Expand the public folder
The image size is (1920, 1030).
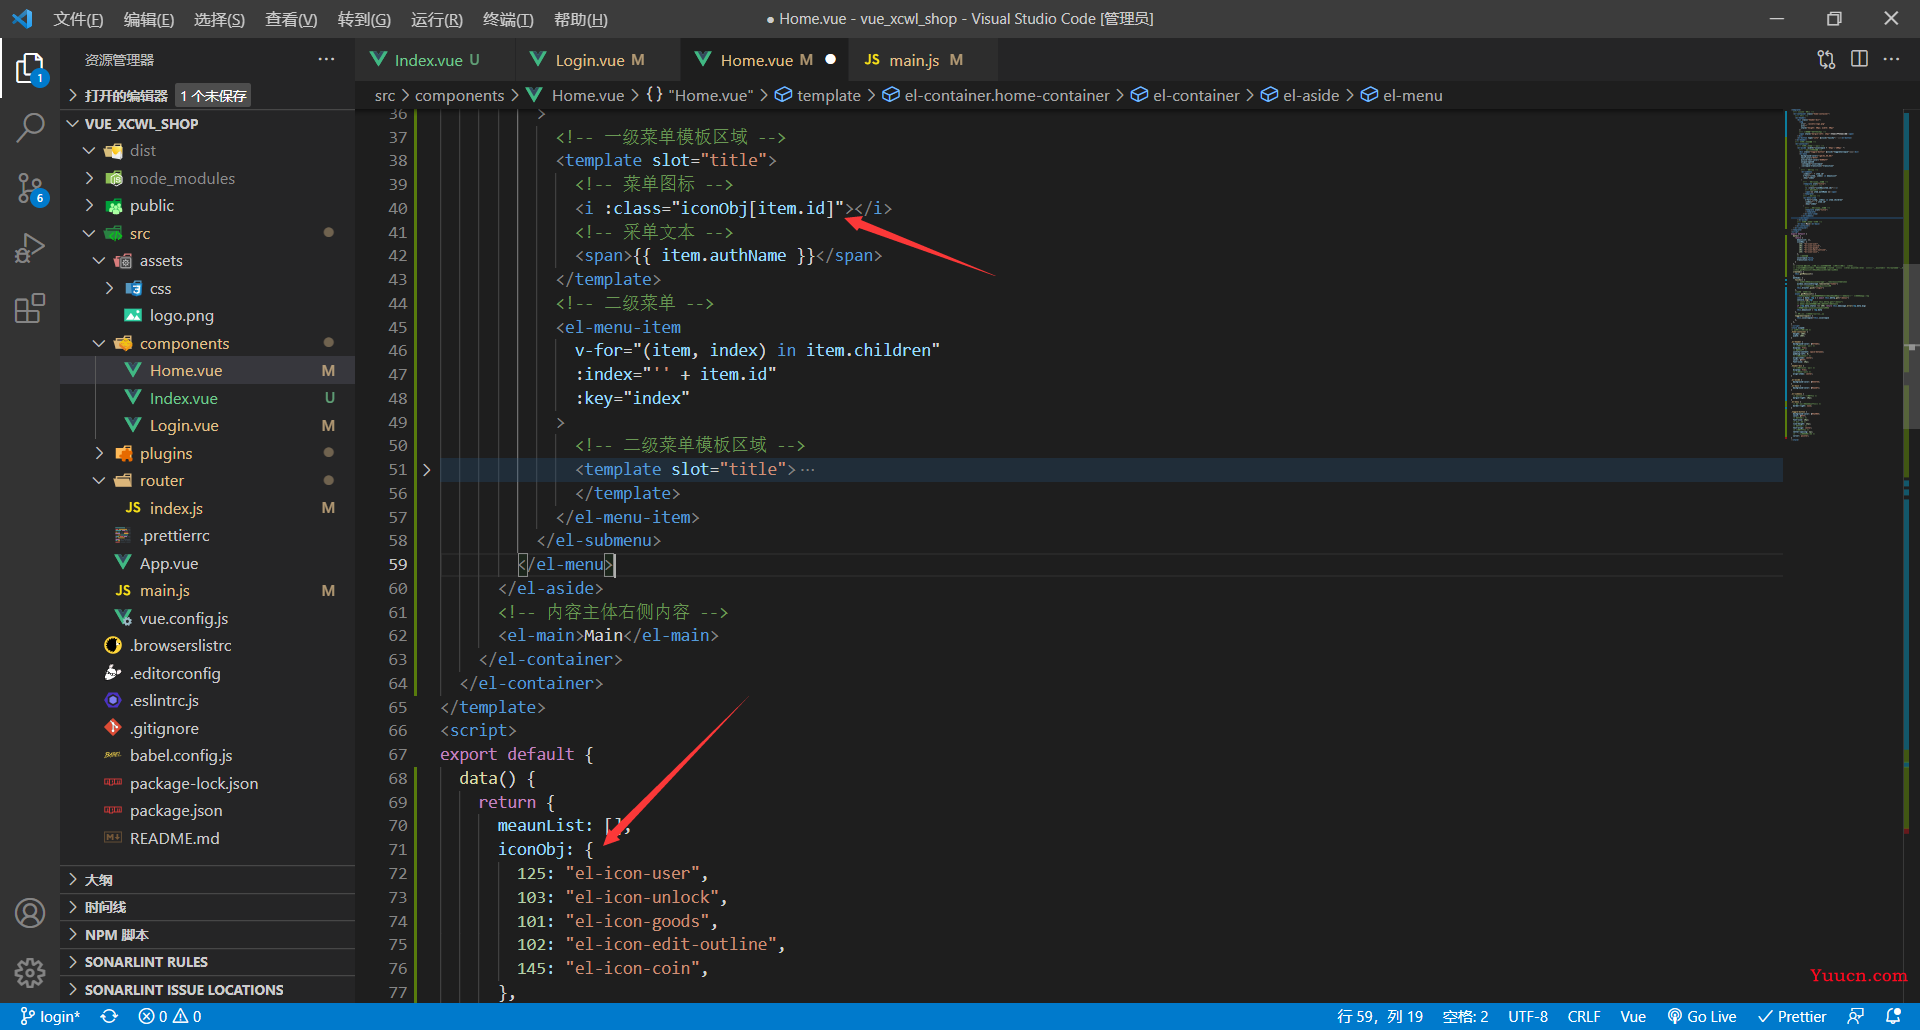151,205
